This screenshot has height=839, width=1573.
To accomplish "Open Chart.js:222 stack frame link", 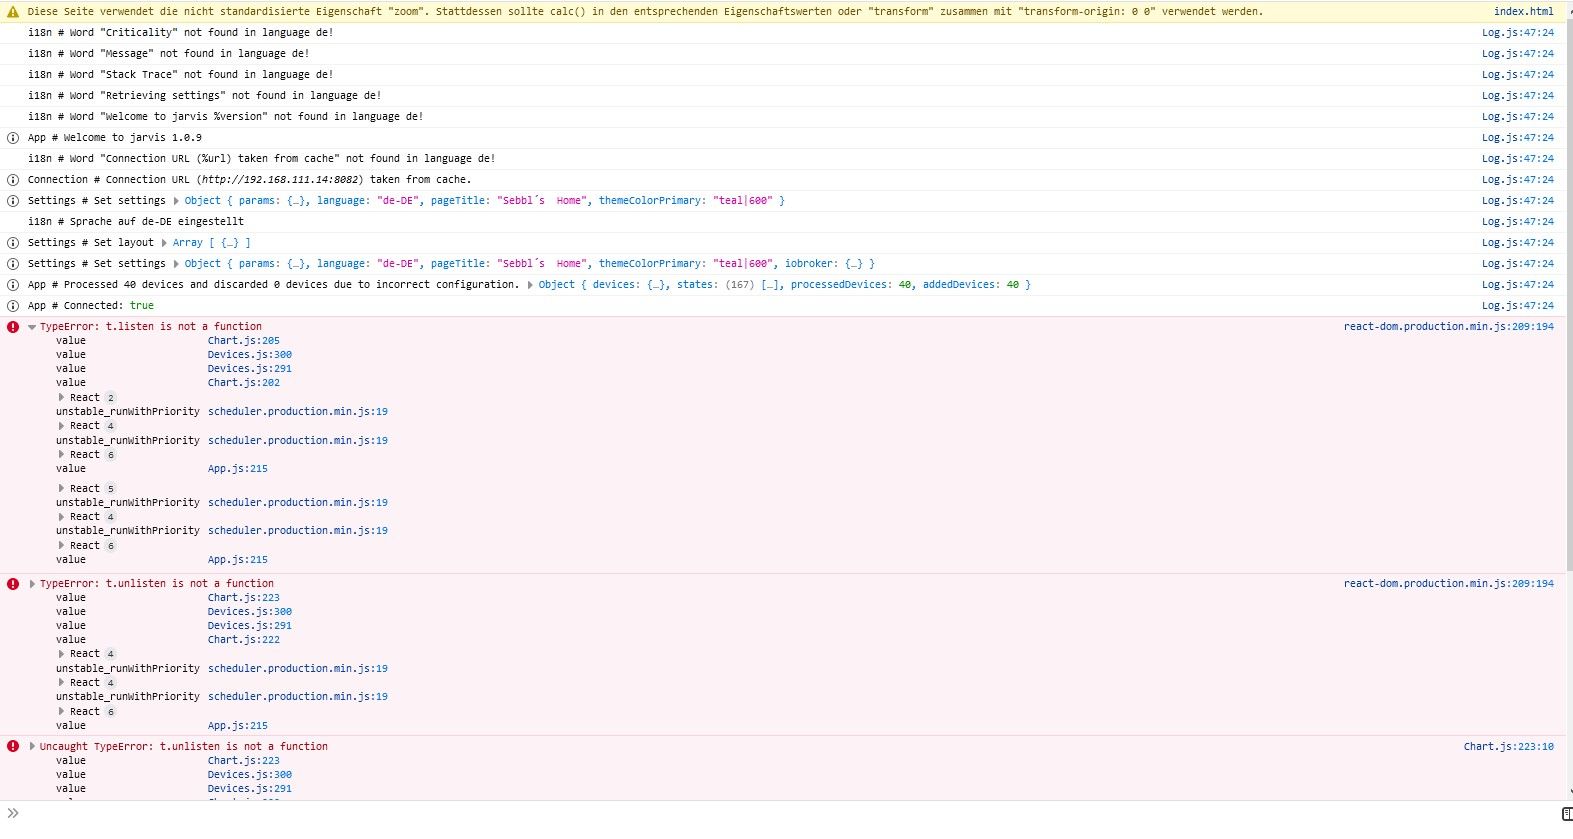I will [244, 640].
